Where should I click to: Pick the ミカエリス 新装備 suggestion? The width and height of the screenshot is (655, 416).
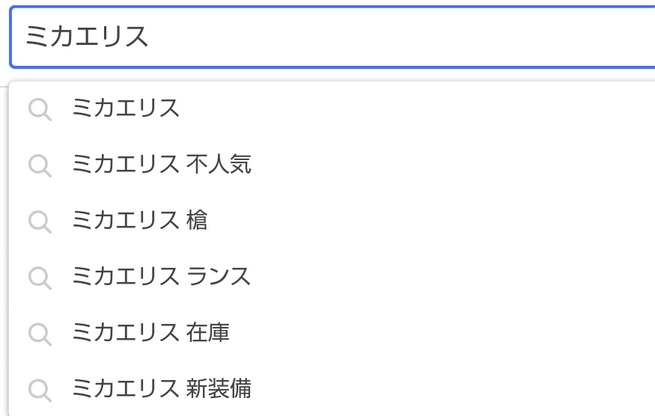click(332, 388)
